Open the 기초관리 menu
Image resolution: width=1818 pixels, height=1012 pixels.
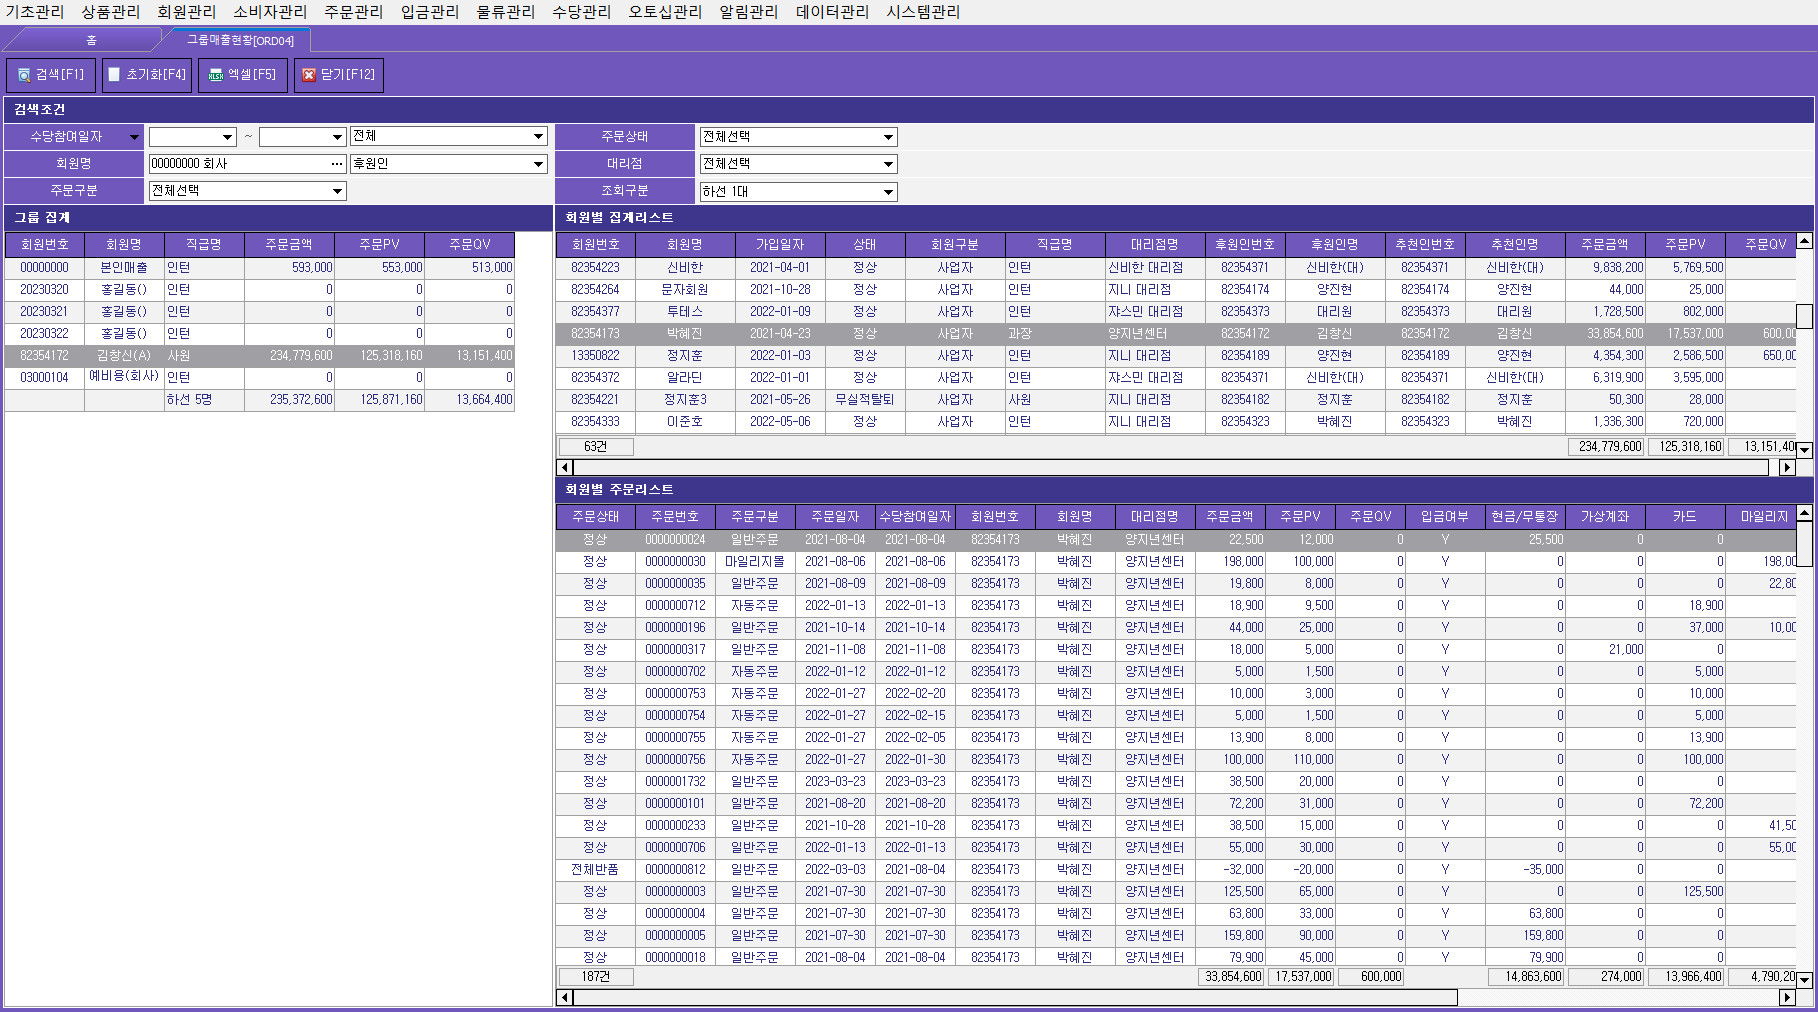coord(34,12)
